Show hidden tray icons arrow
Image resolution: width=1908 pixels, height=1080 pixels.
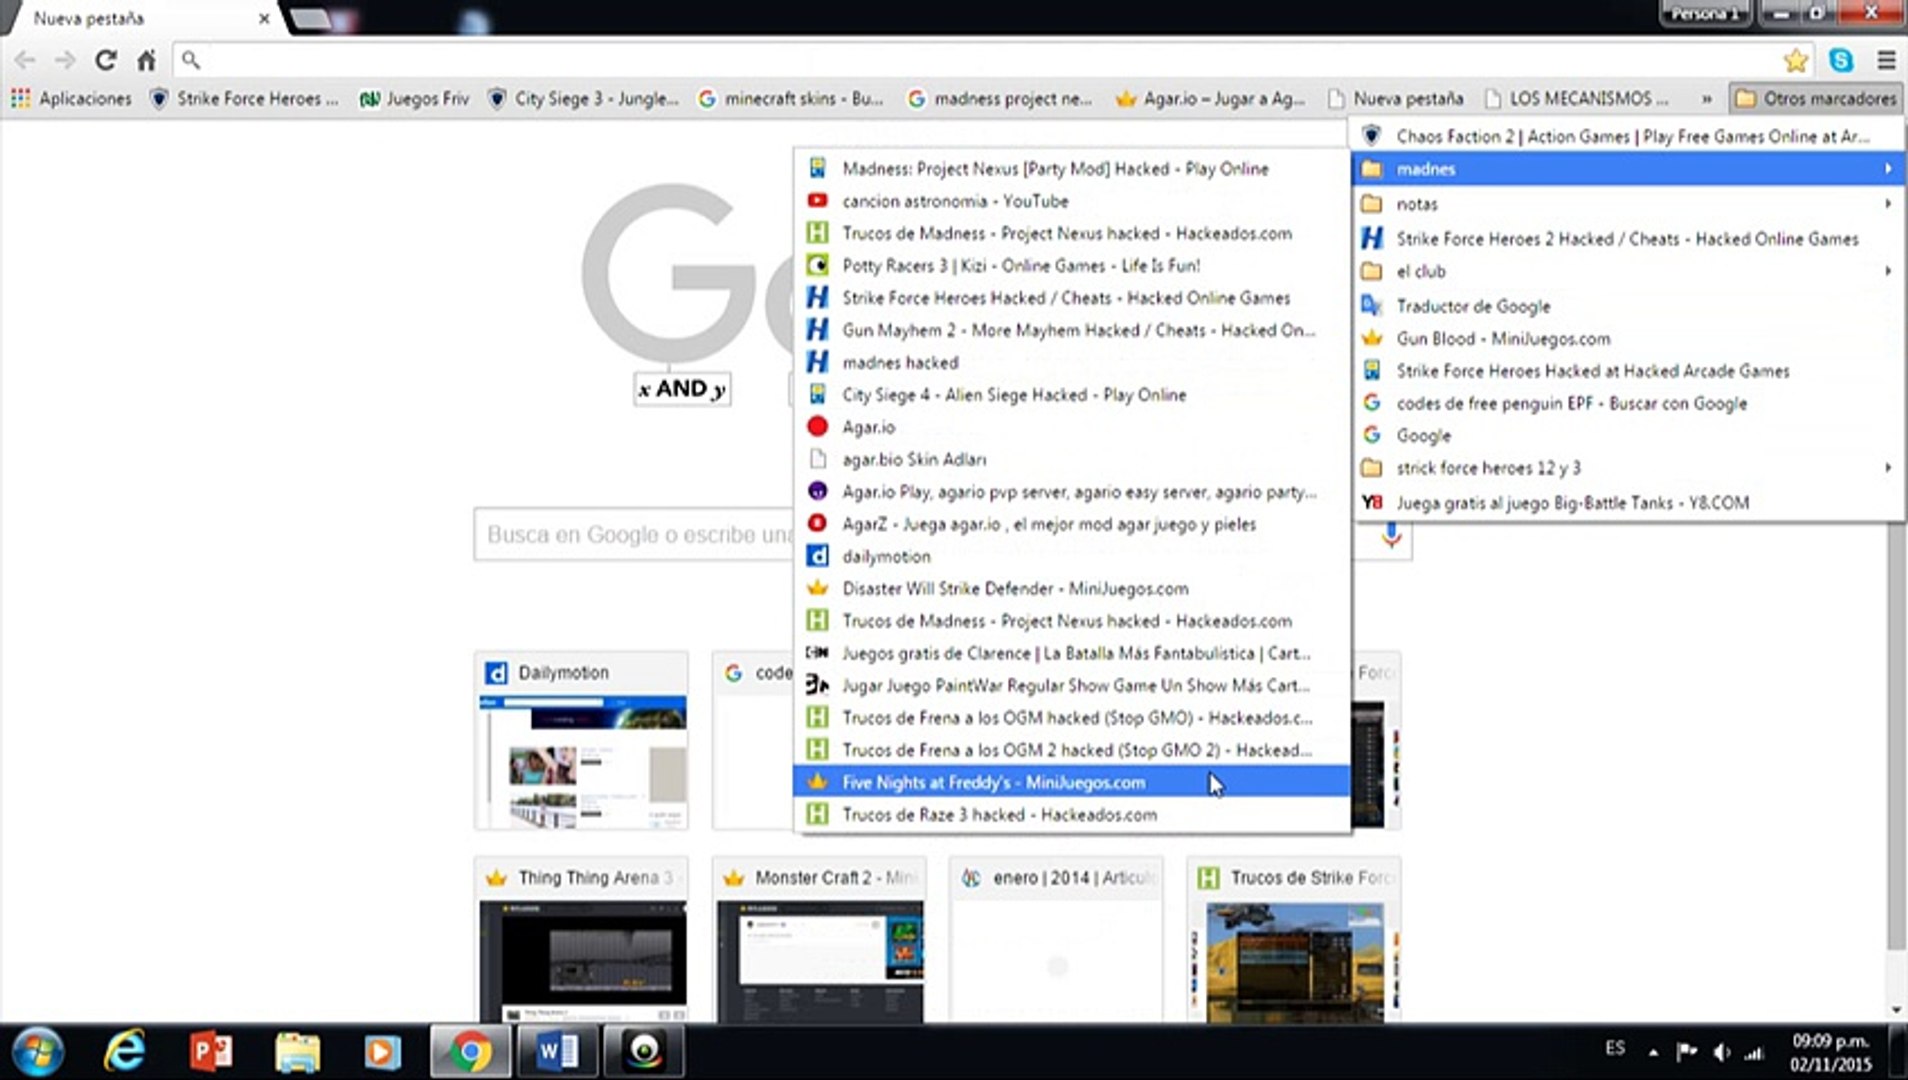[1653, 1052]
